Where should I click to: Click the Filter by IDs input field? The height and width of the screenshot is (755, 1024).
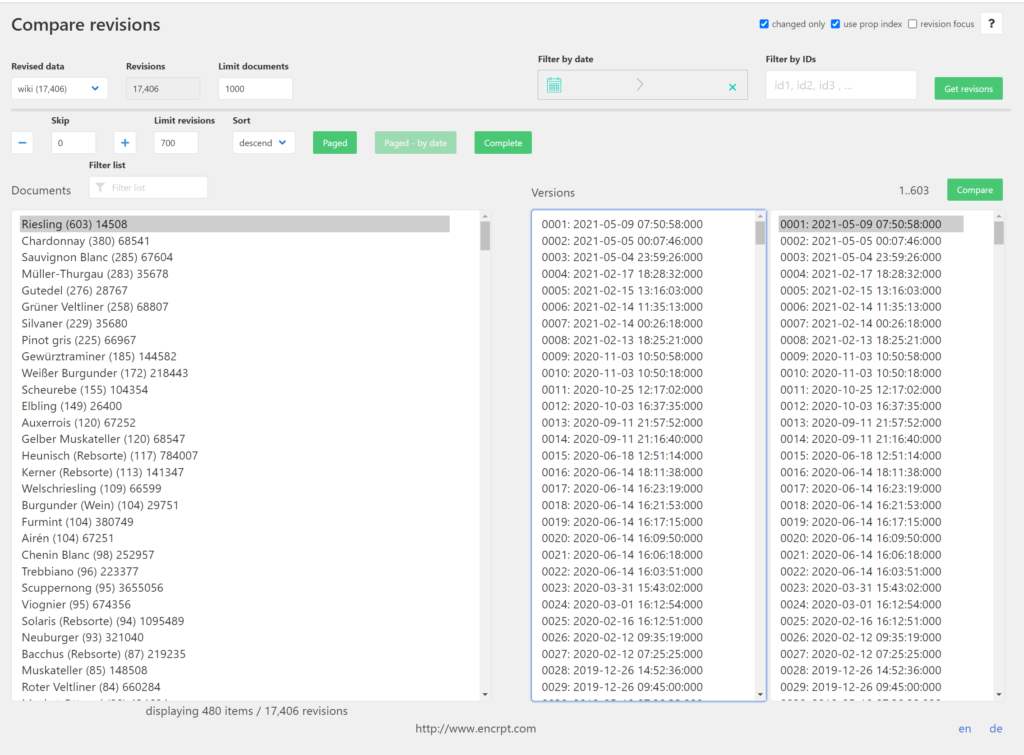pyautogui.click(x=840, y=86)
